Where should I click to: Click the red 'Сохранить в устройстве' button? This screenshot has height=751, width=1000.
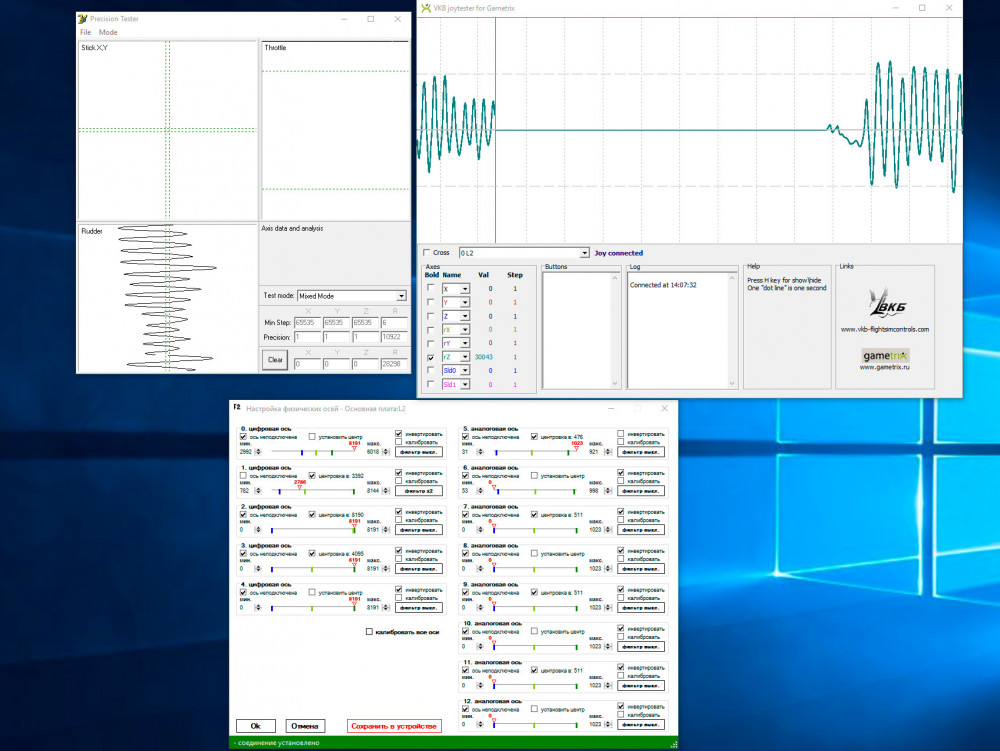(x=393, y=726)
